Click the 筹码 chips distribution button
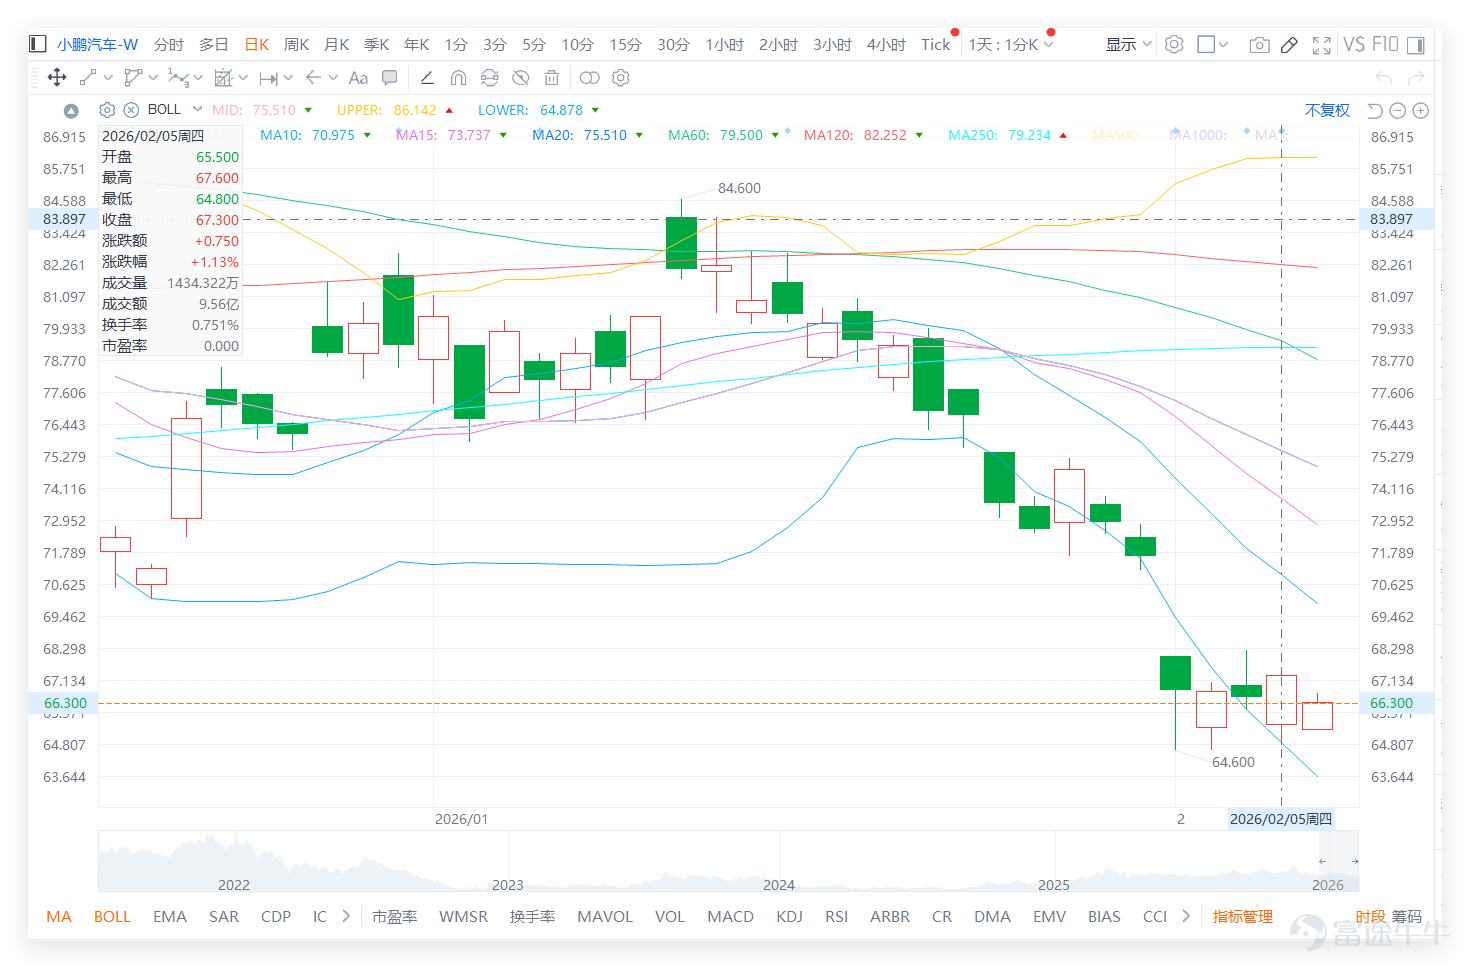Image resolution: width=1470 pixels, height=969 pixels. [x=1406, y=916]
